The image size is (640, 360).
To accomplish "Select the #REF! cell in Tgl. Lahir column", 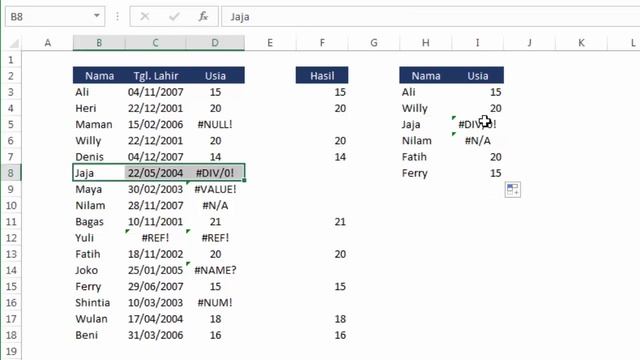I will [x=156, y=238].
